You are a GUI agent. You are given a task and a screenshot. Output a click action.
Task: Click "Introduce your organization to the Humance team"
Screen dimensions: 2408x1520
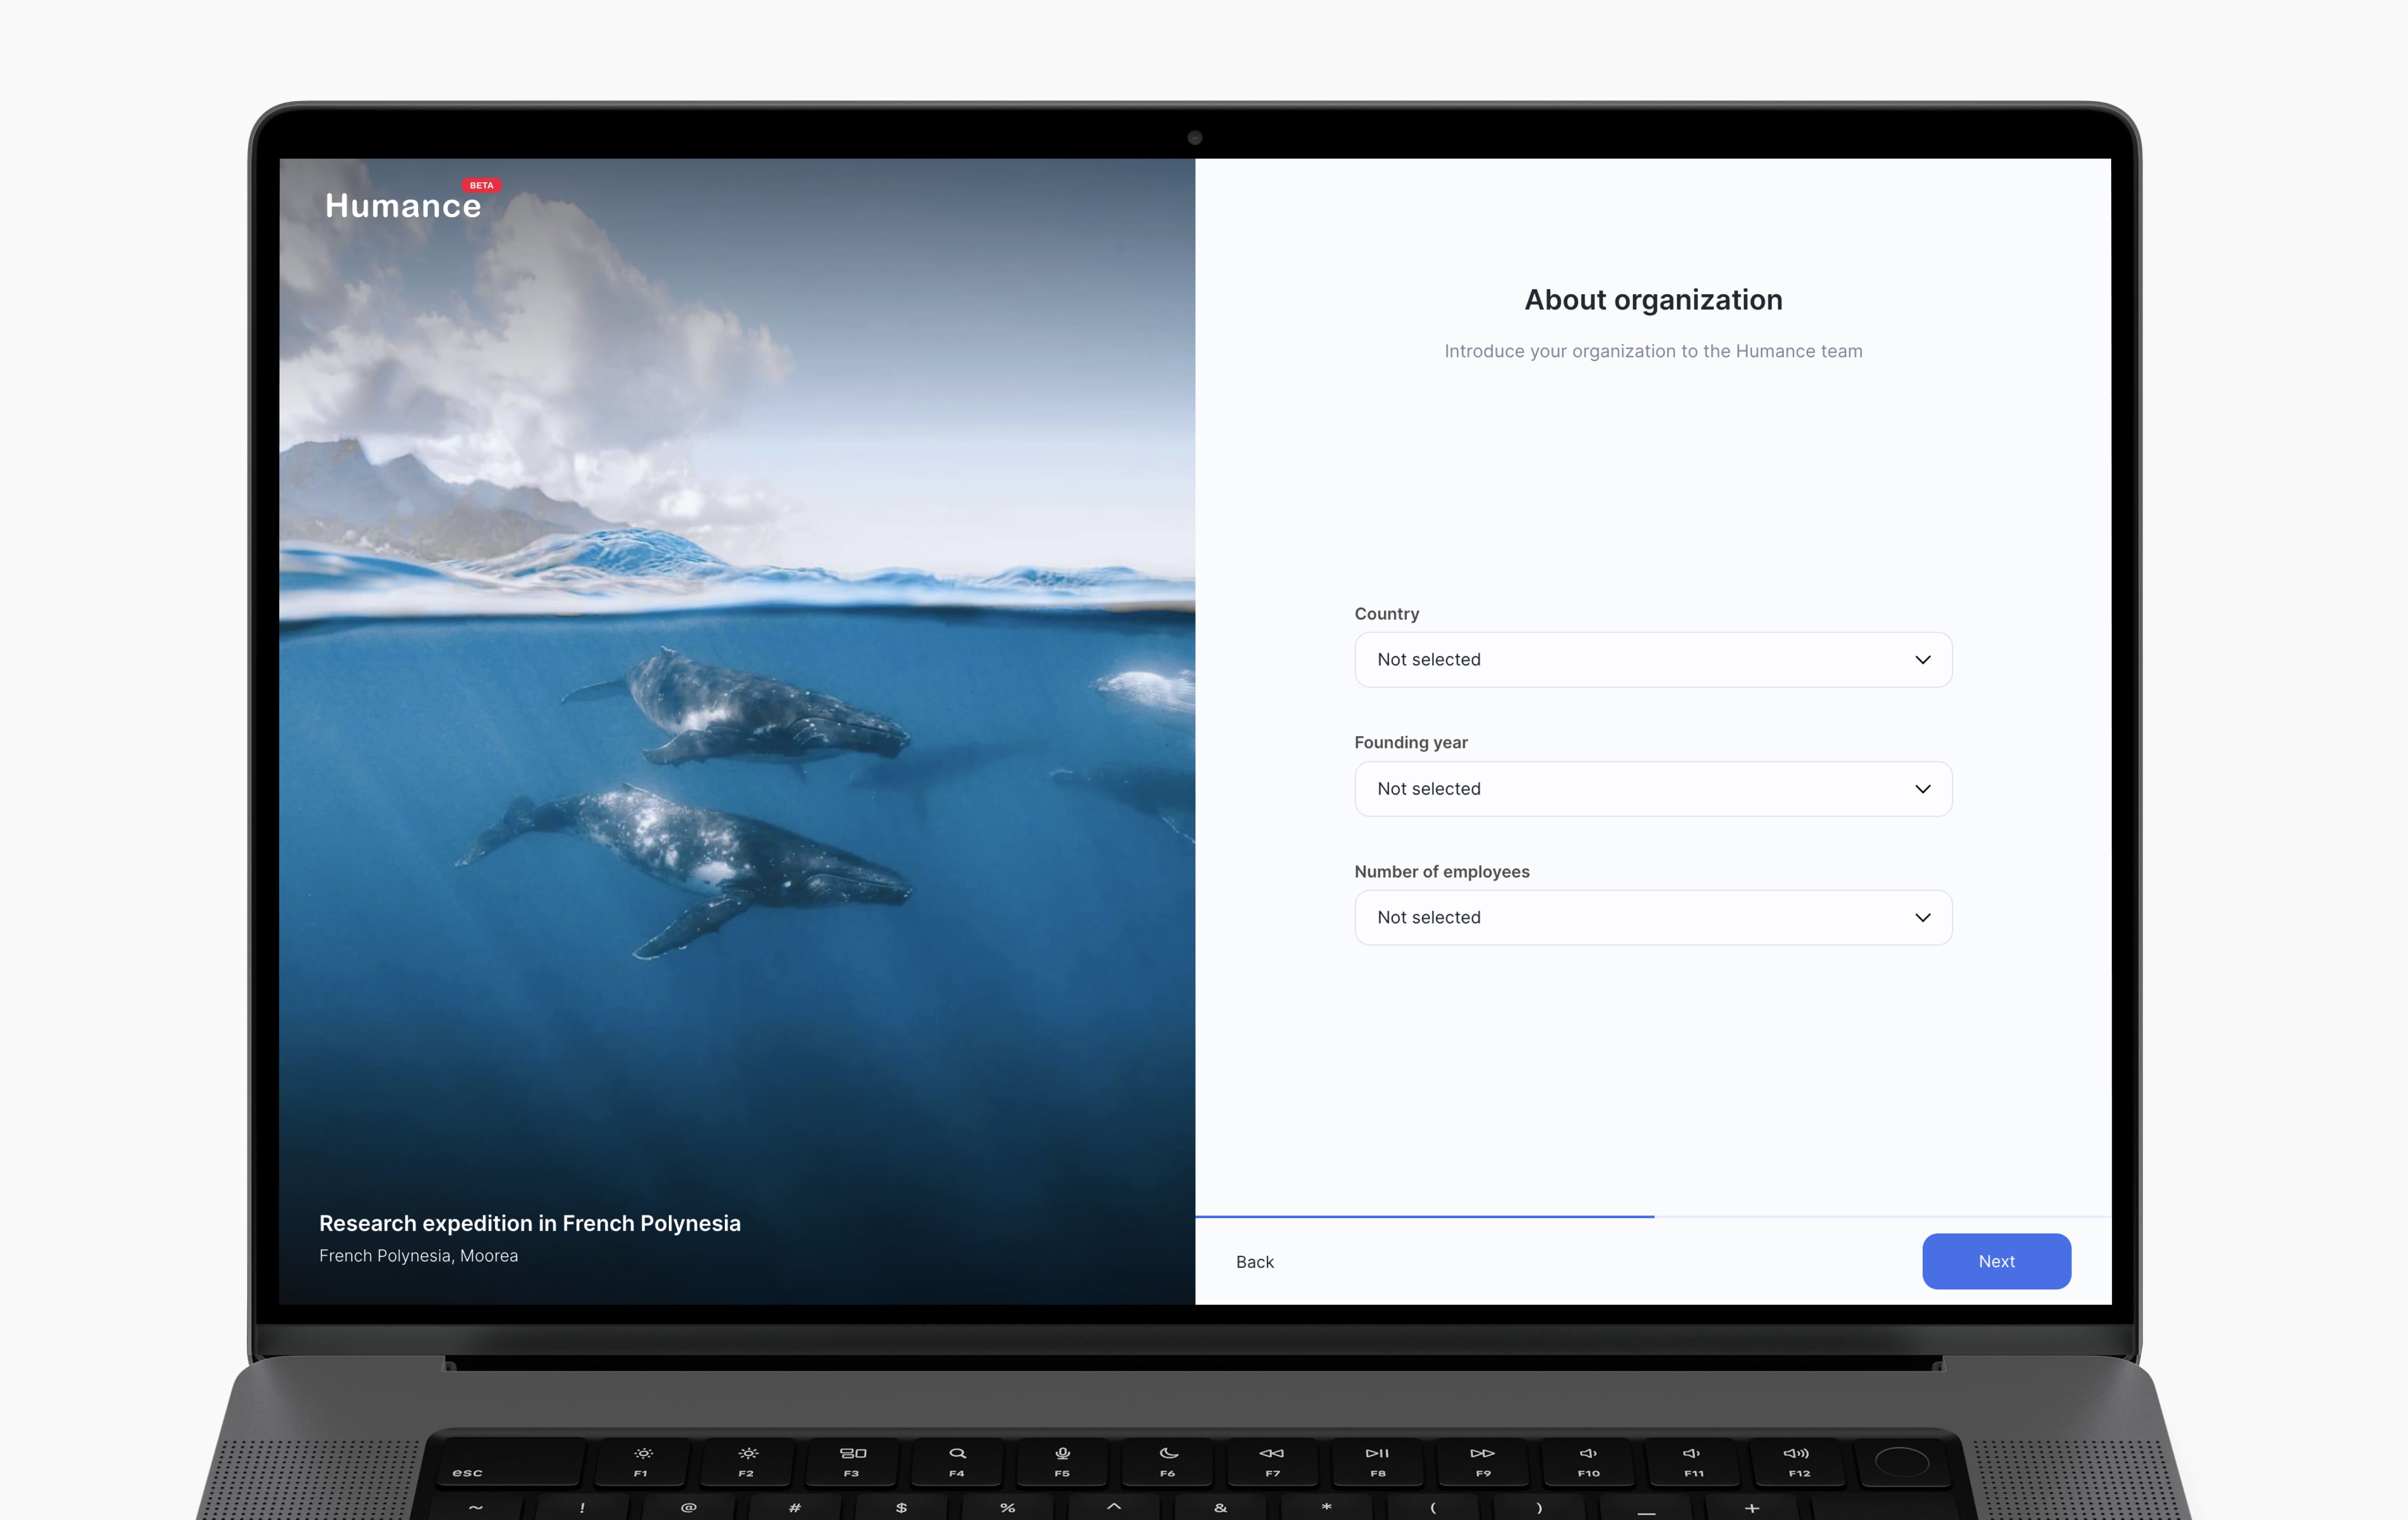pyautogui.click(x=1653, y=351)
